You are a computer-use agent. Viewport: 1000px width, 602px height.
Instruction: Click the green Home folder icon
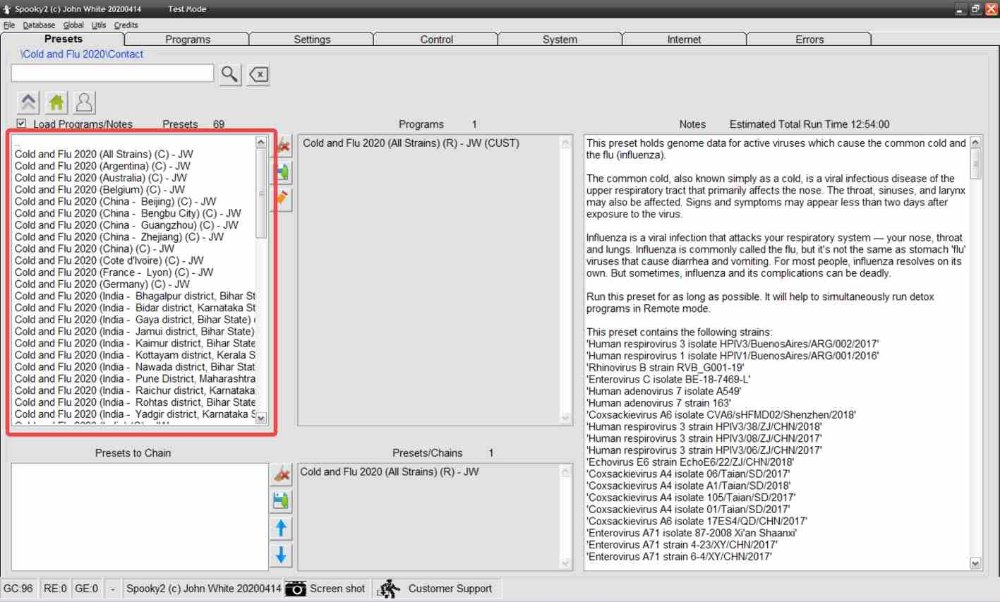pyautogui.click(x=56, y=101)
